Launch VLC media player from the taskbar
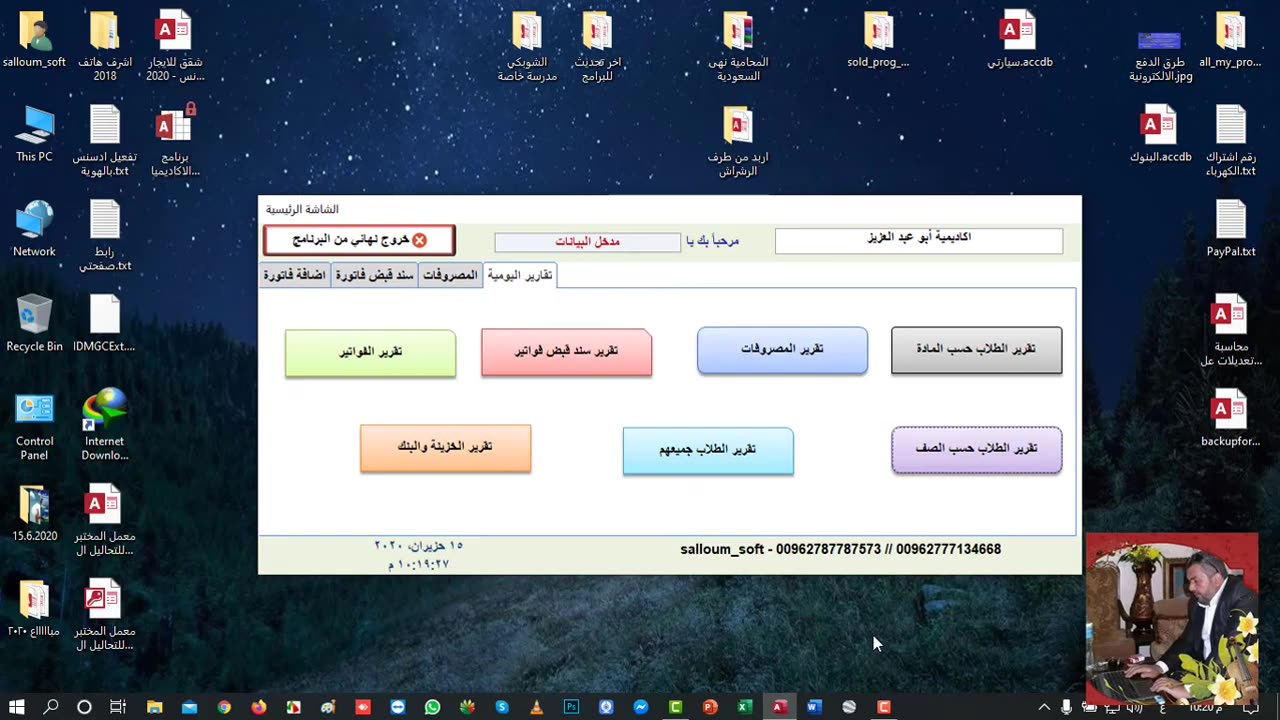This screenshot has height=720, width=1280. pyautogui.click(x=536, y=707)
